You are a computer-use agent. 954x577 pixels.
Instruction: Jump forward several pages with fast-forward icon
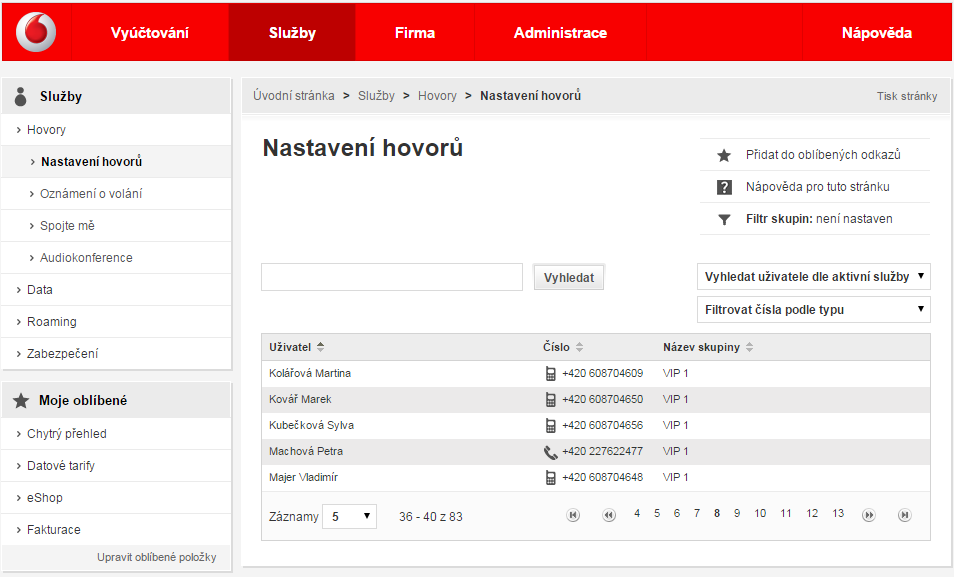pos(869,515)
